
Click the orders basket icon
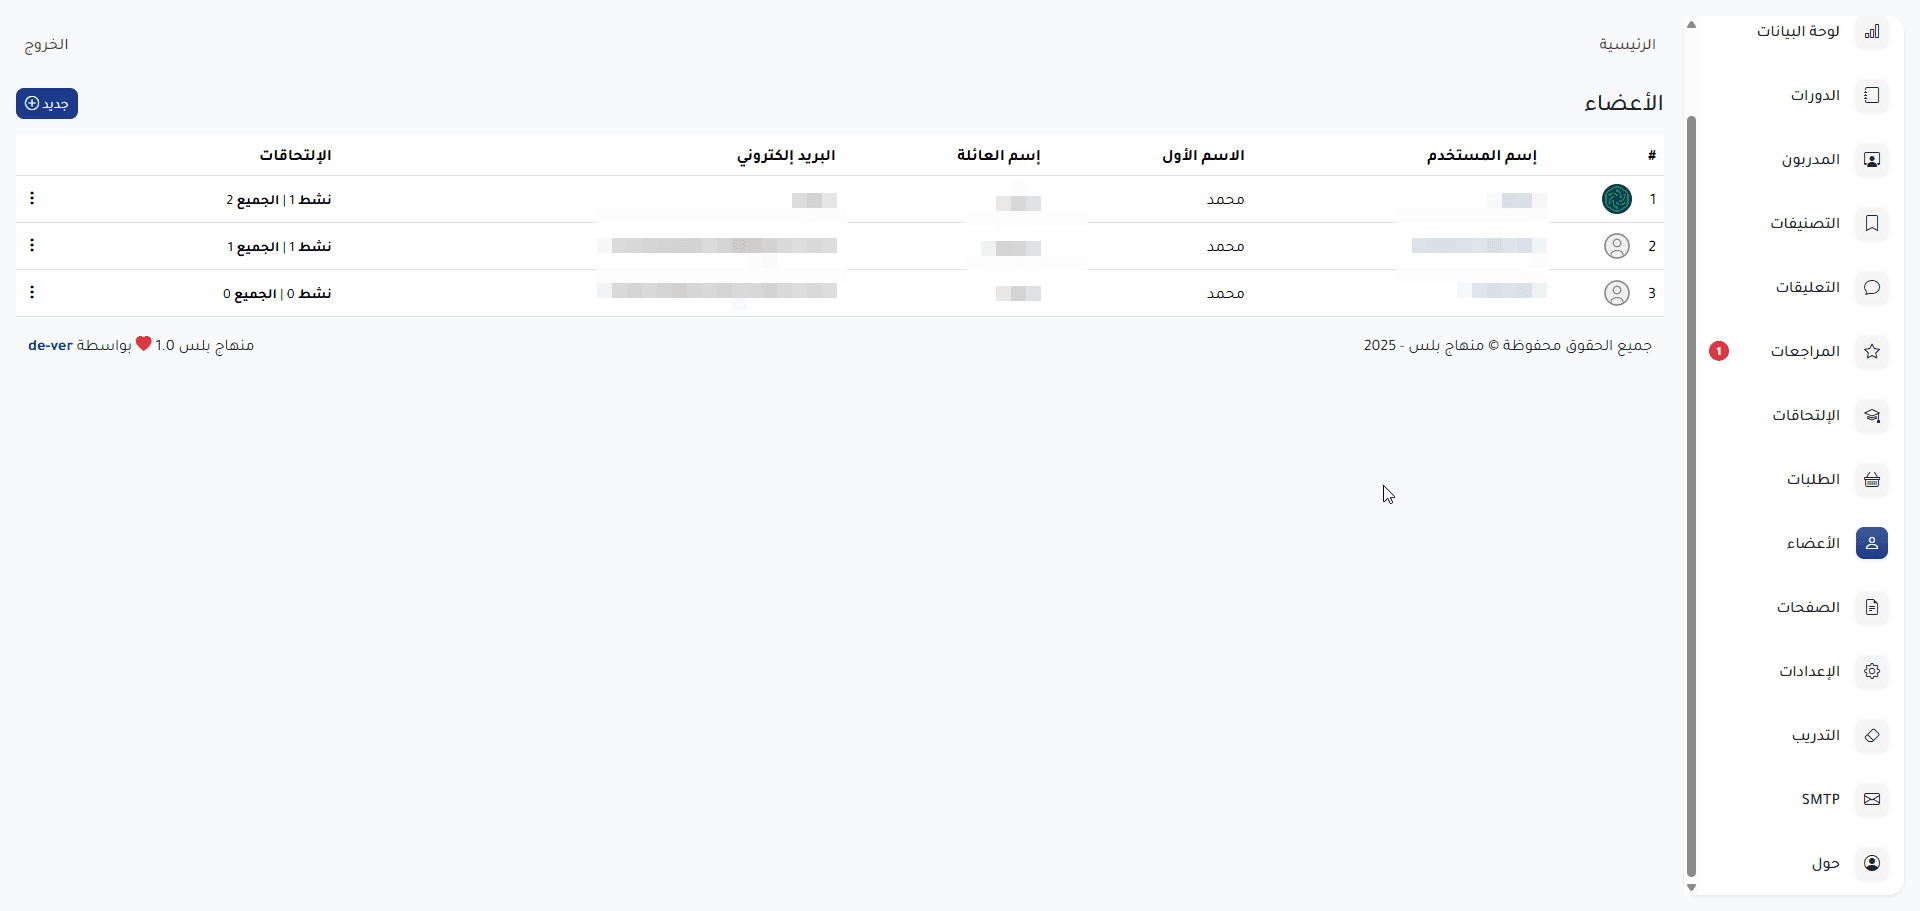pyautogui.click(x=1871, y=480)
